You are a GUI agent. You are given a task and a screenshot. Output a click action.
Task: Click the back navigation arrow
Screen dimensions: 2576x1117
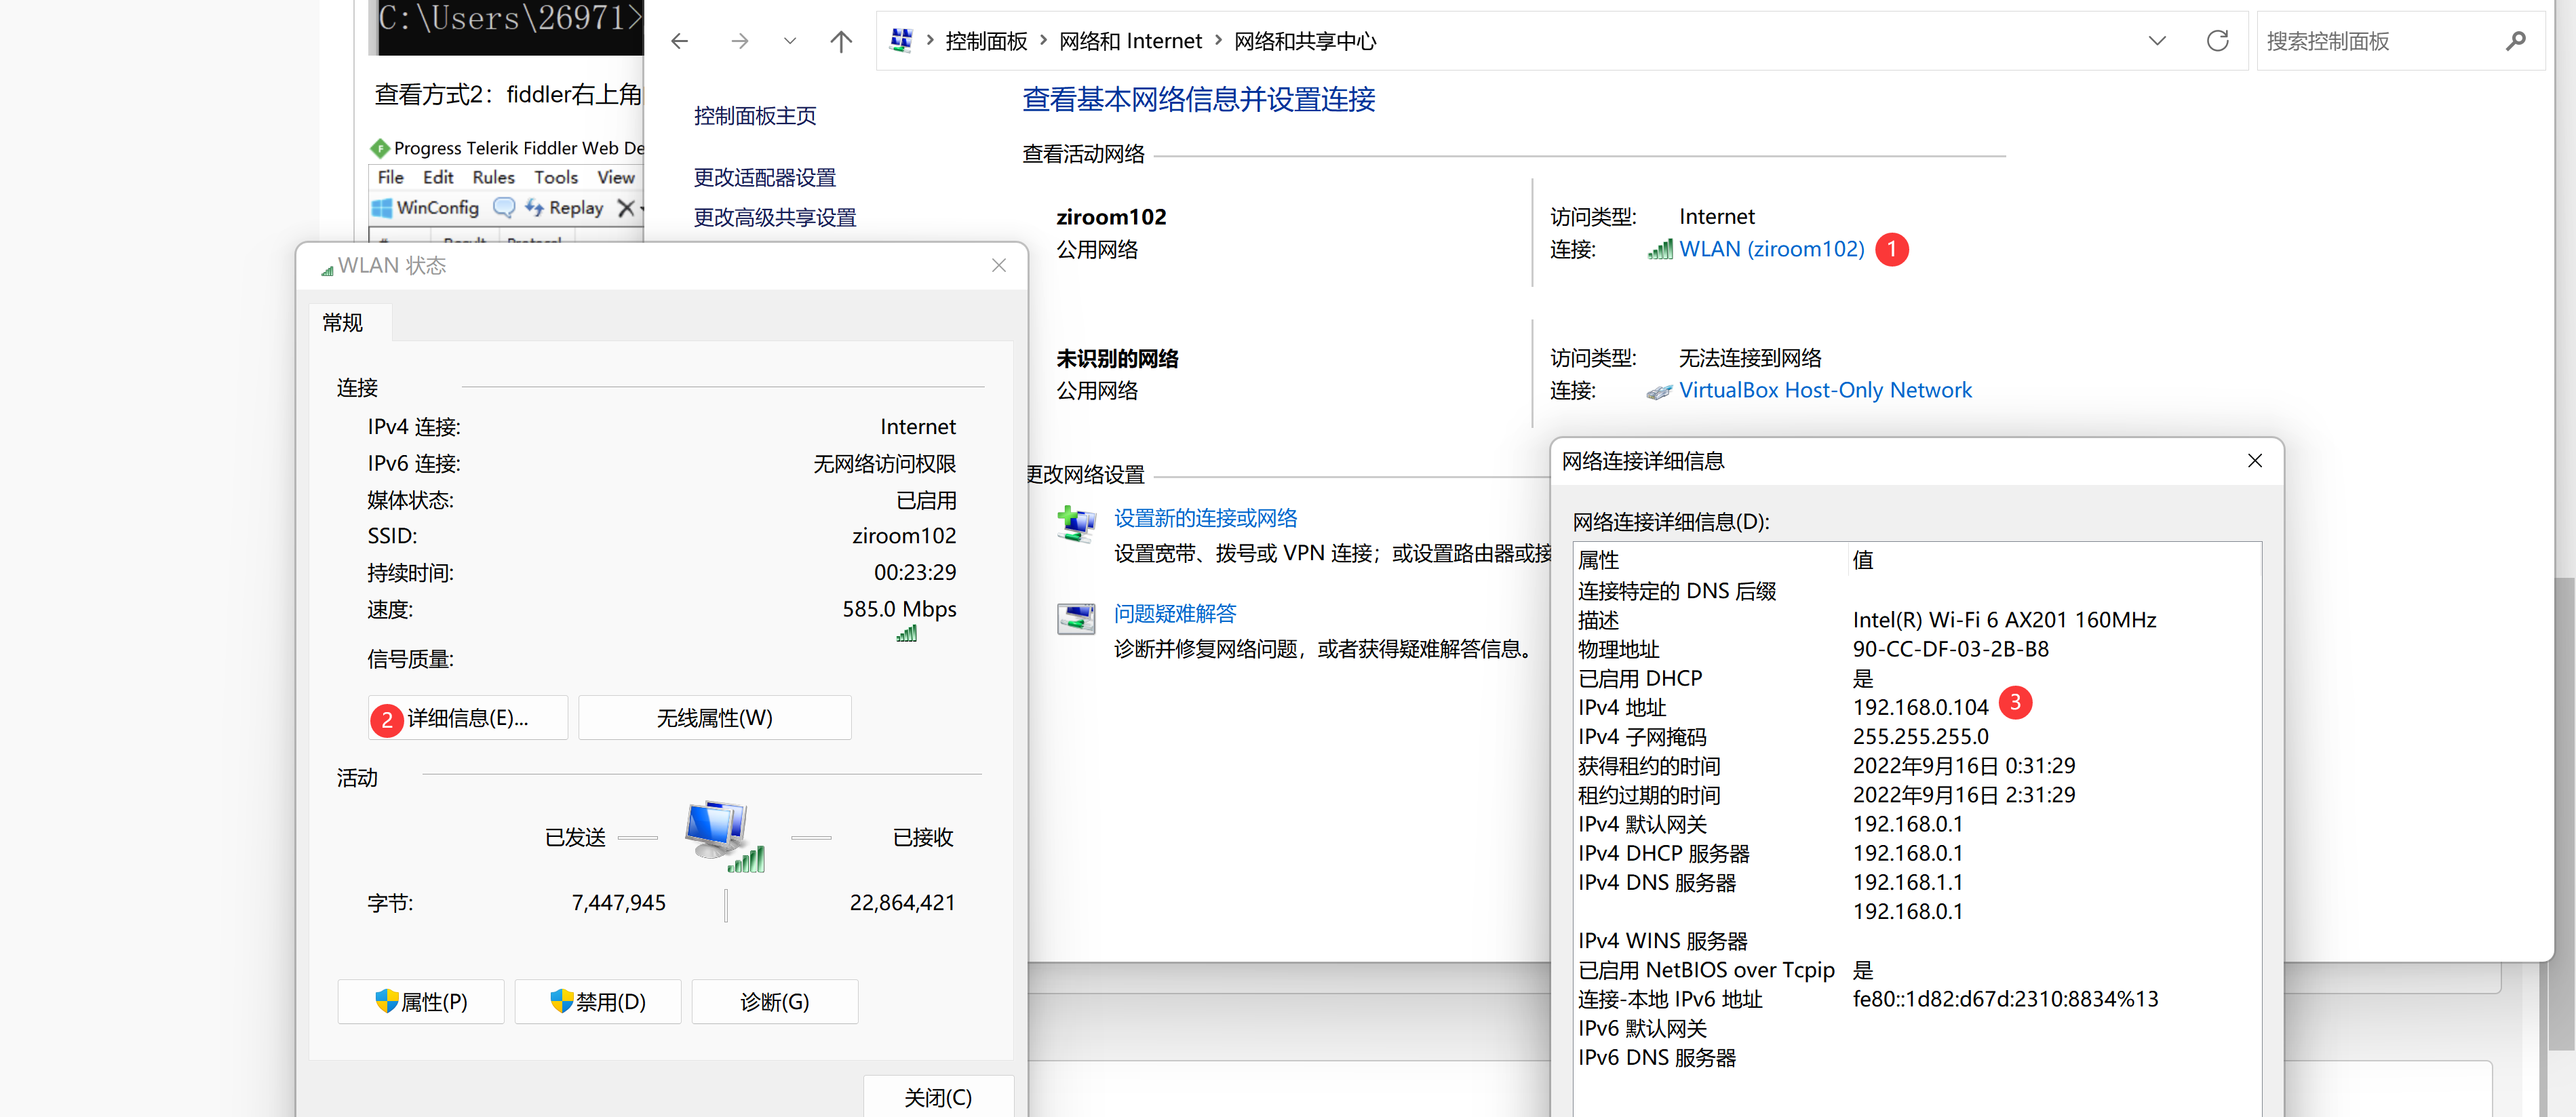click(x=680, y=41)
